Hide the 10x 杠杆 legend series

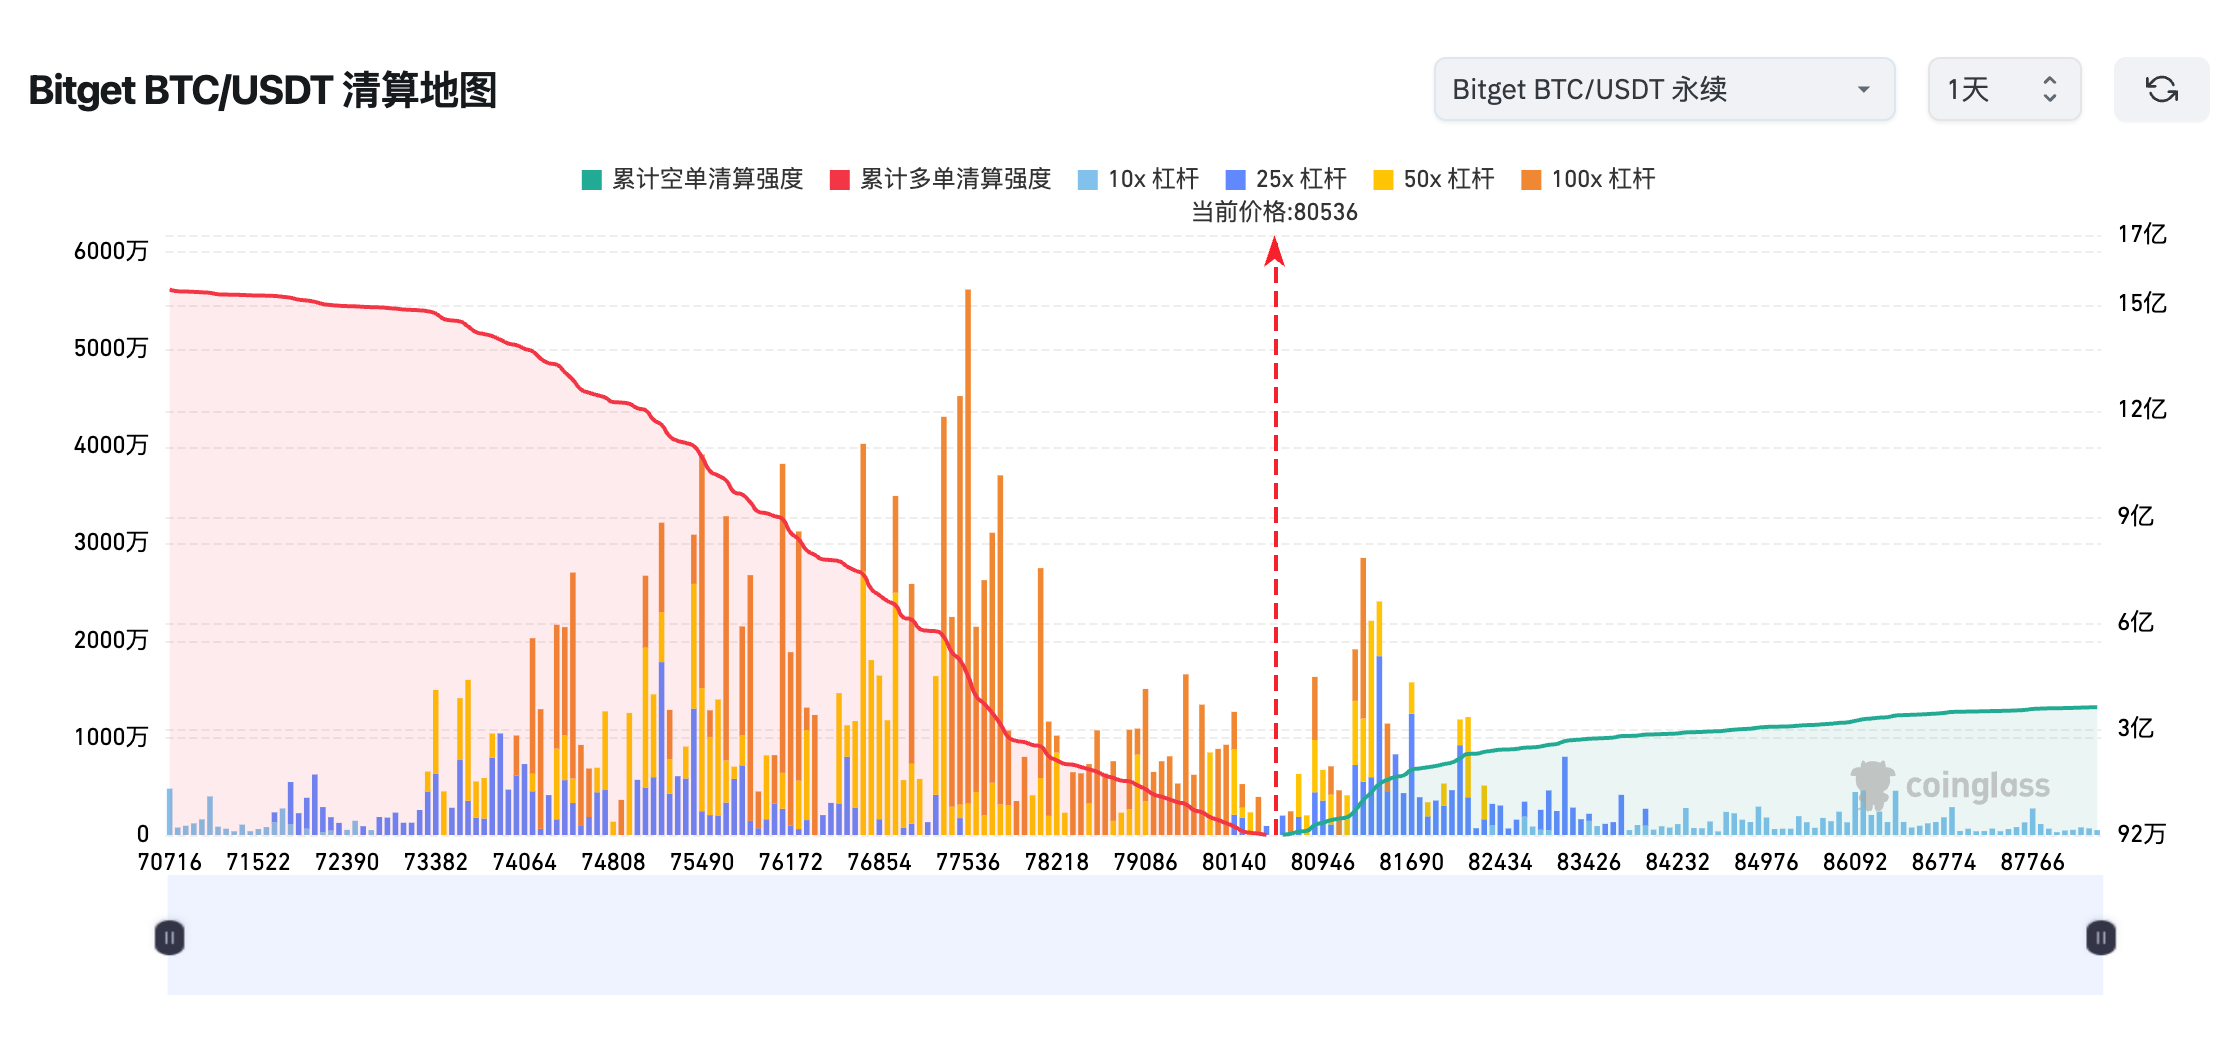pos(1138,179)
